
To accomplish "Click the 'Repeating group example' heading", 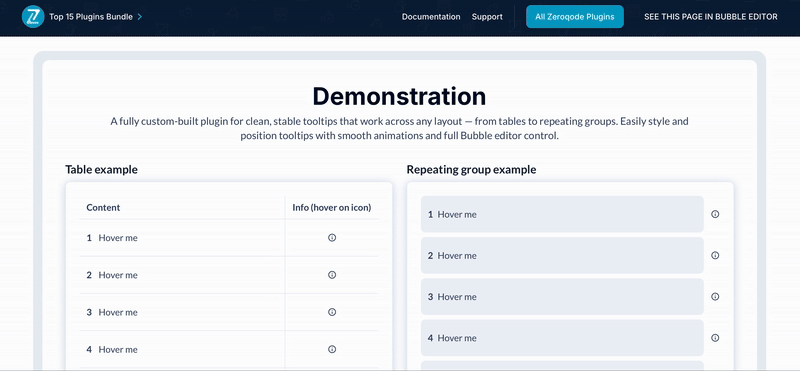I will (471, 170).
